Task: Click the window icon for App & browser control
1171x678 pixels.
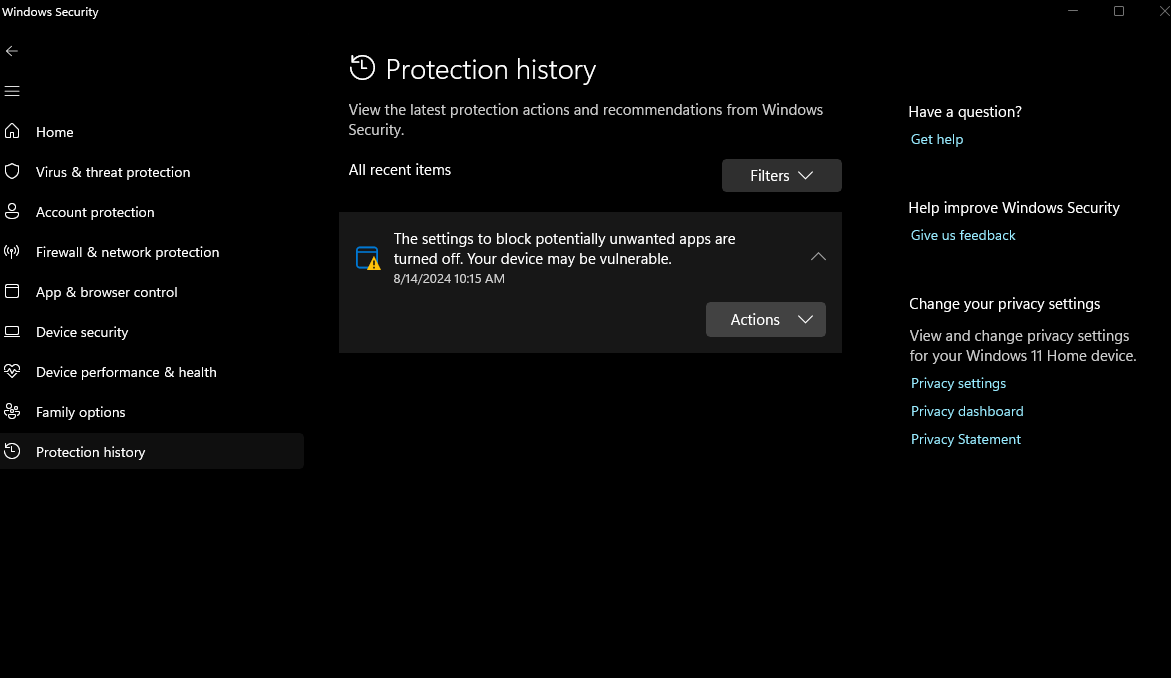Action: point(12,291)
